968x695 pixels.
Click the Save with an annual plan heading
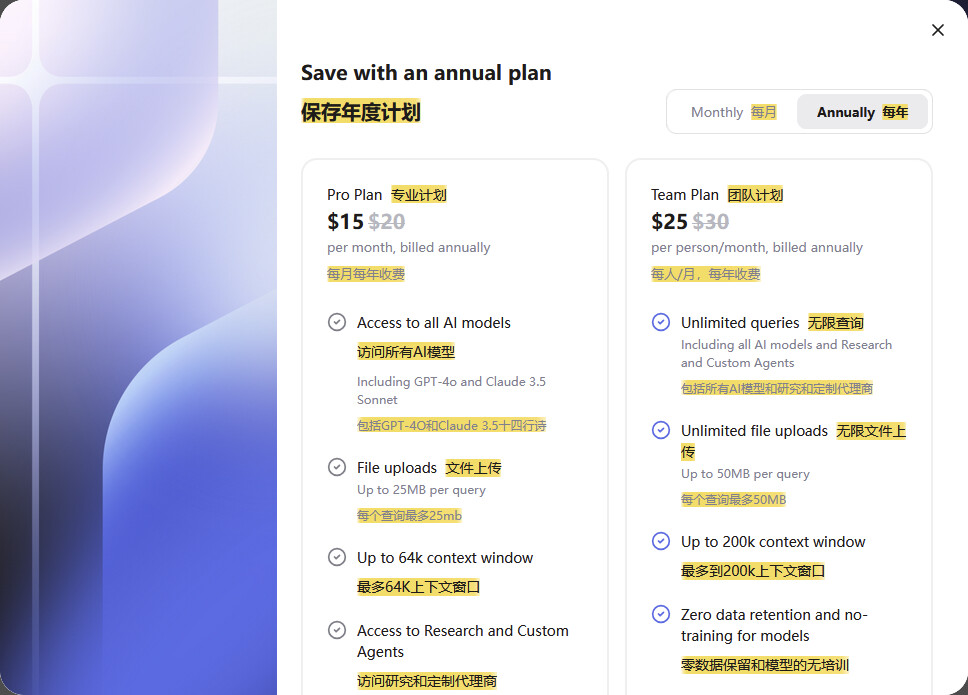(x=426, y=73)
